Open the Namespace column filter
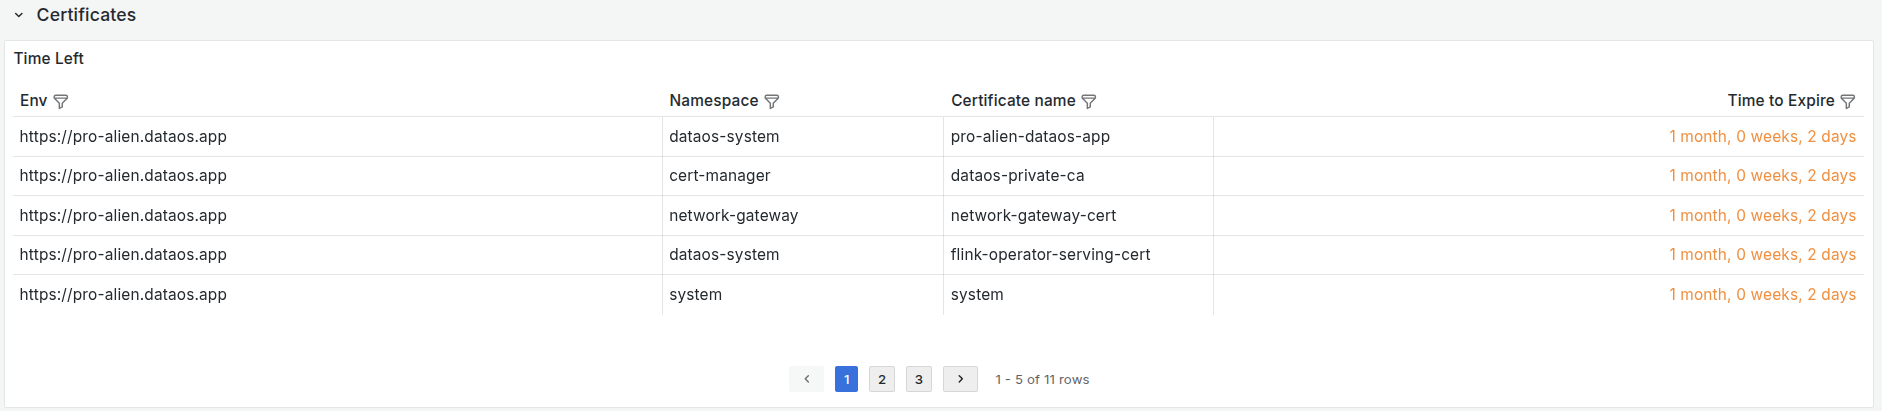The image size is (1882, 411). tap(772, 101)
